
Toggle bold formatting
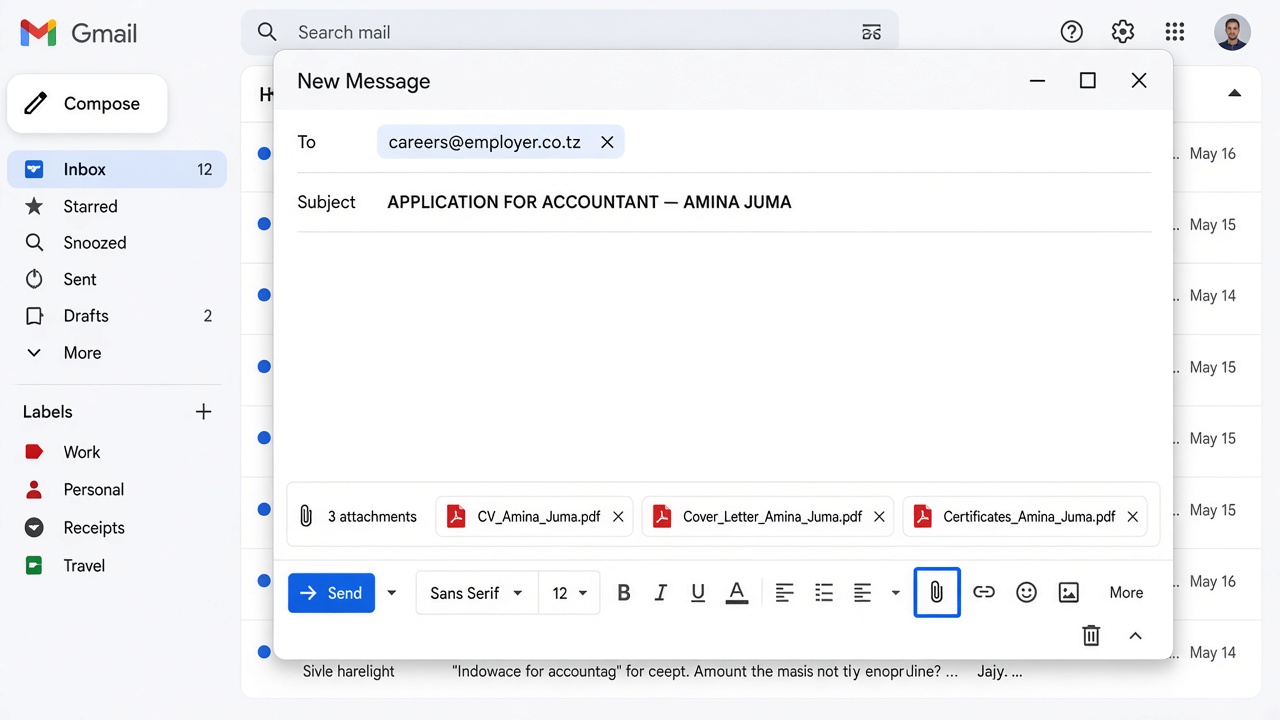click(x=624, y=593)
